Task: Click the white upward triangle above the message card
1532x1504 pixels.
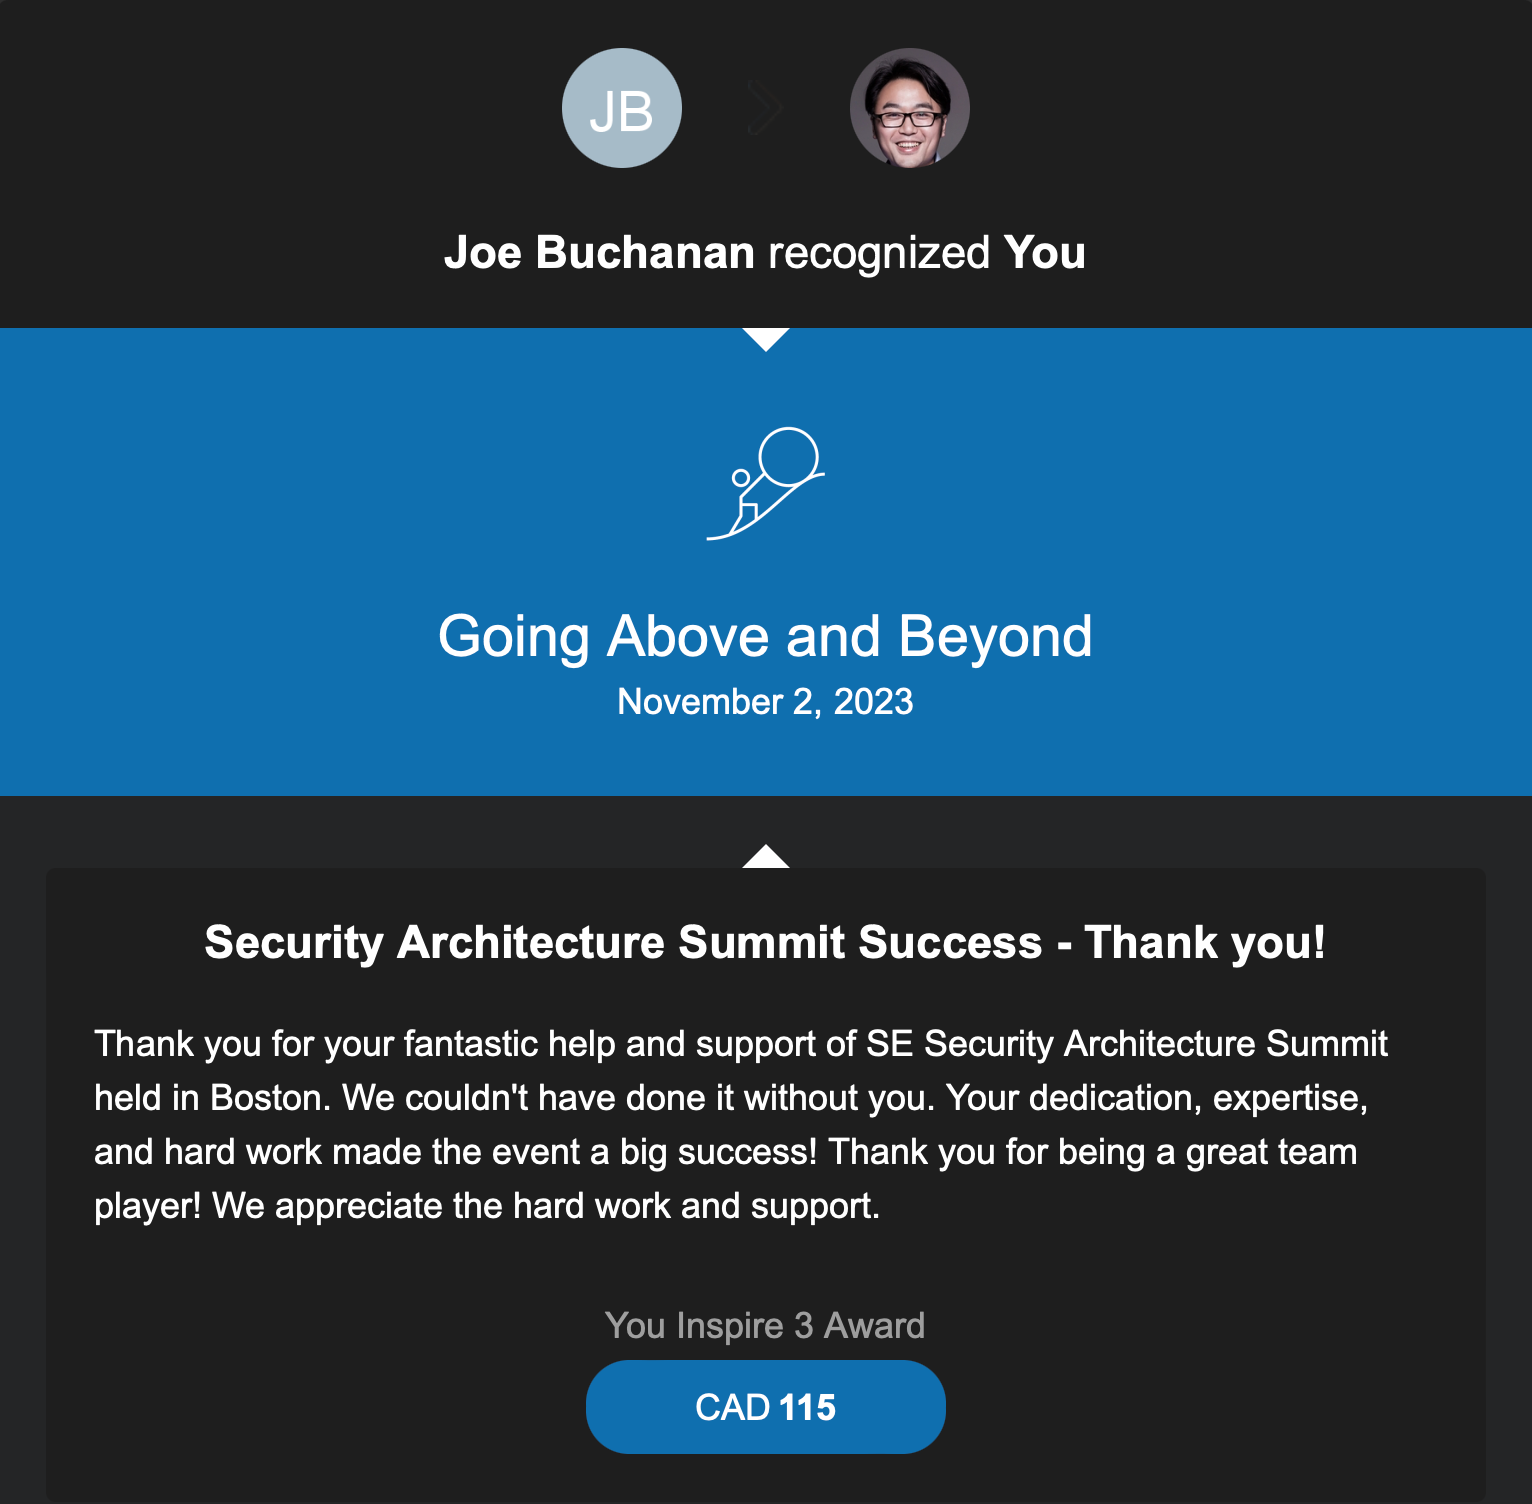Action: point(766,857)
